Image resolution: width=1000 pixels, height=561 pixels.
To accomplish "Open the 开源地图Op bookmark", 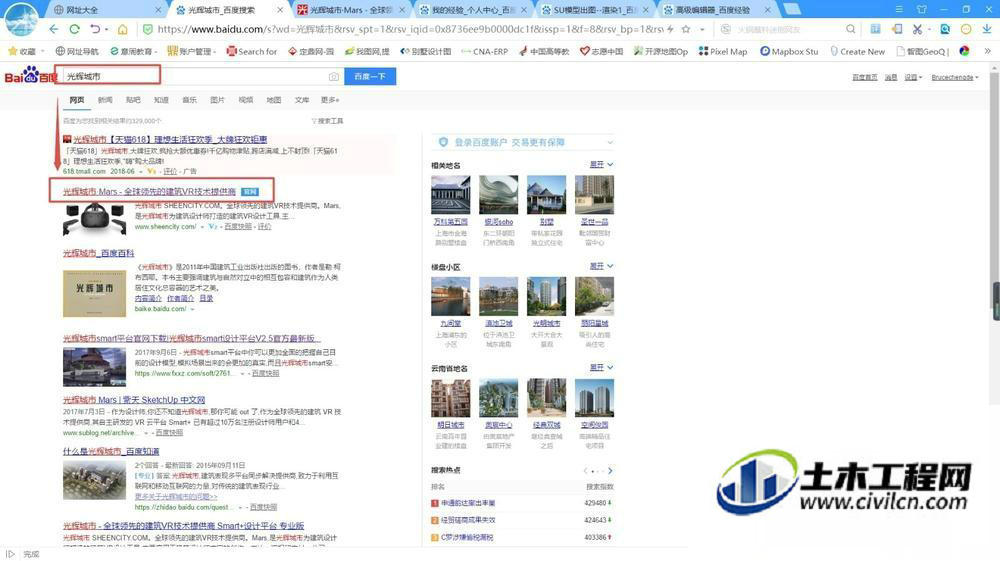I will (661, 52).
